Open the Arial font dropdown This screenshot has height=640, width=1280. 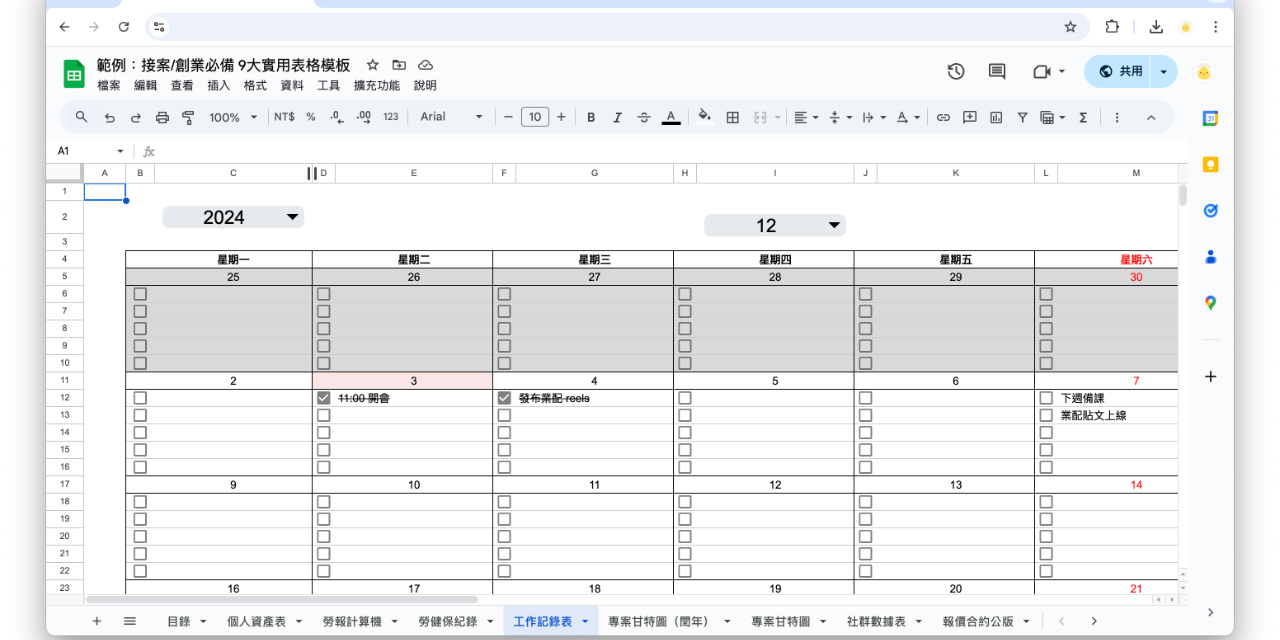(x=451, y=117)
